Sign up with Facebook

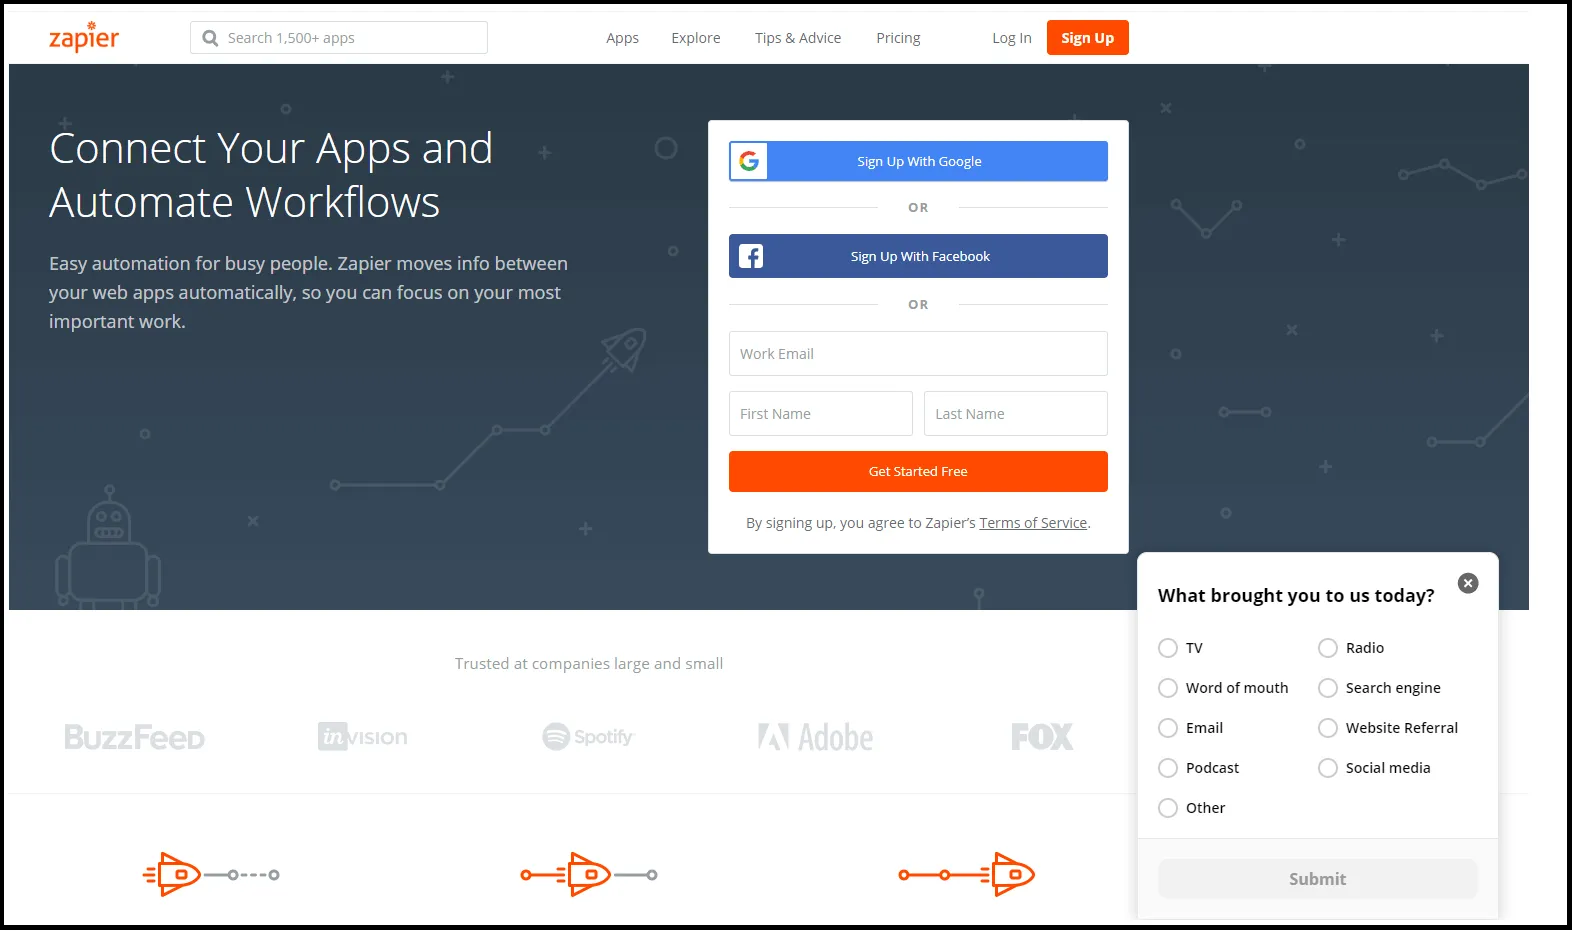[918, 256]
